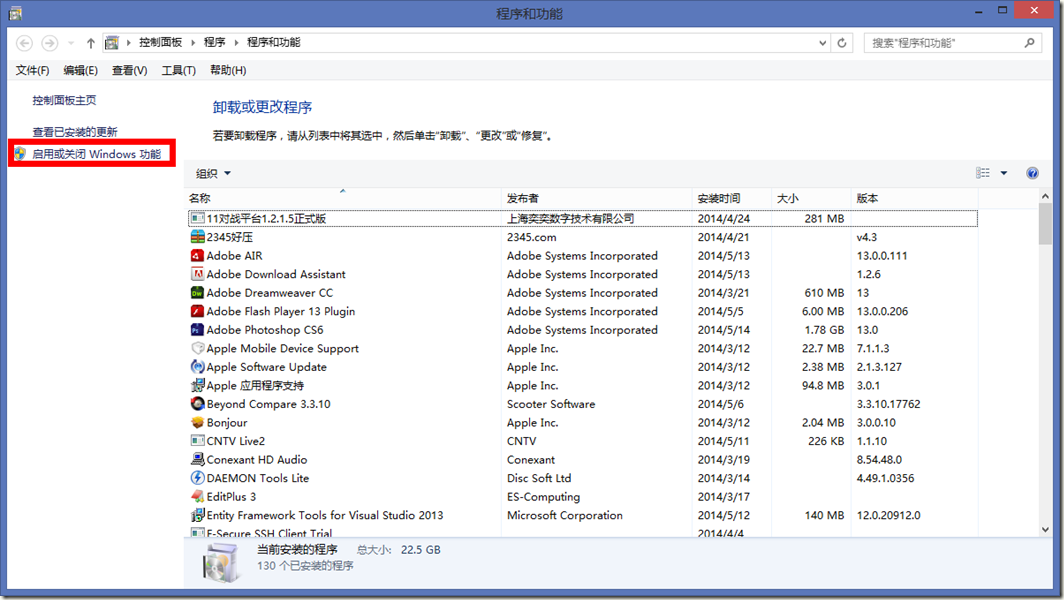Open the 文件(F) menu
This screenshot has height=600, width=1064.
(x=33, y=70)
